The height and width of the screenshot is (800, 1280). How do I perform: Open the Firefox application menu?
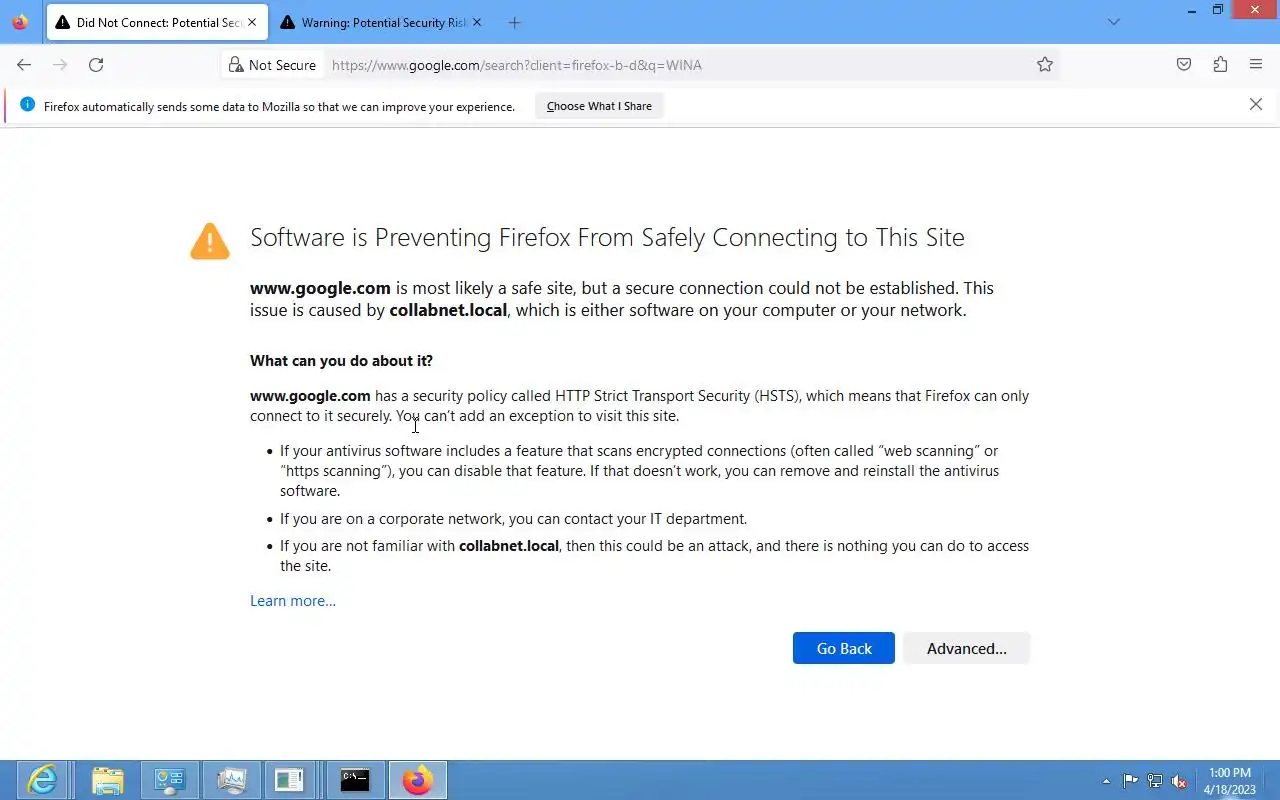click(x=1256, y=65)
